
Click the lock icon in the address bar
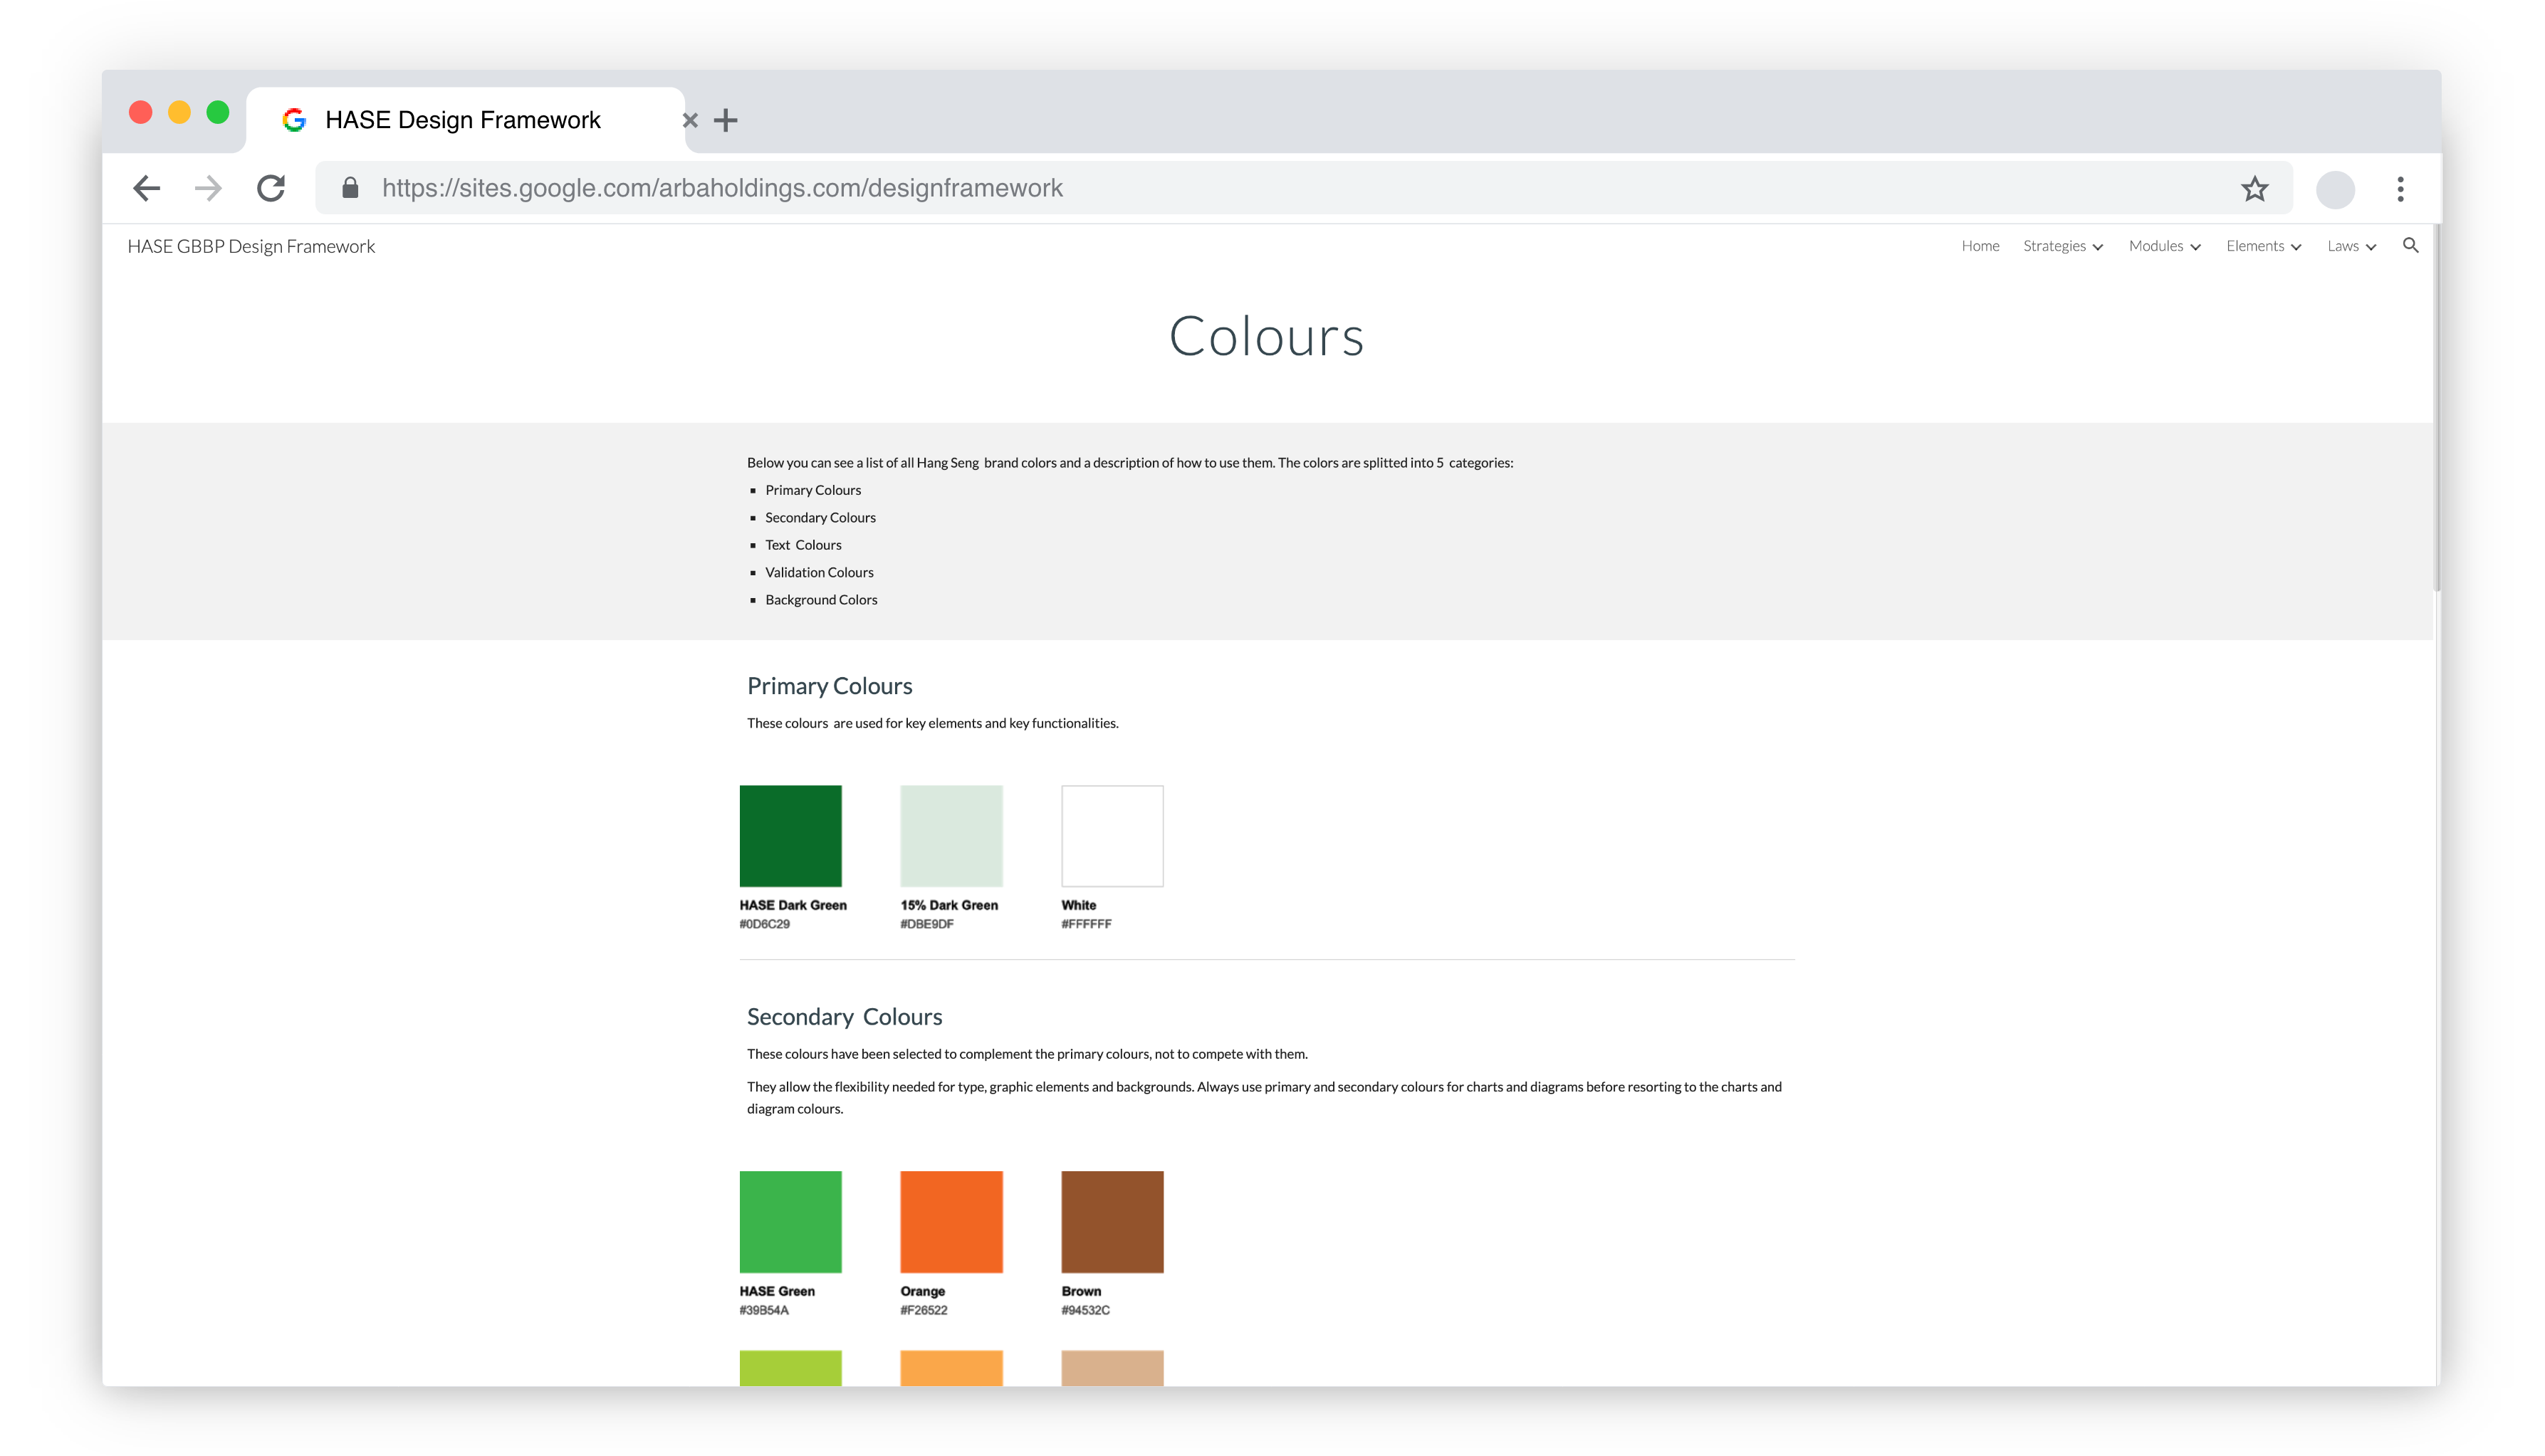point(350,188)
